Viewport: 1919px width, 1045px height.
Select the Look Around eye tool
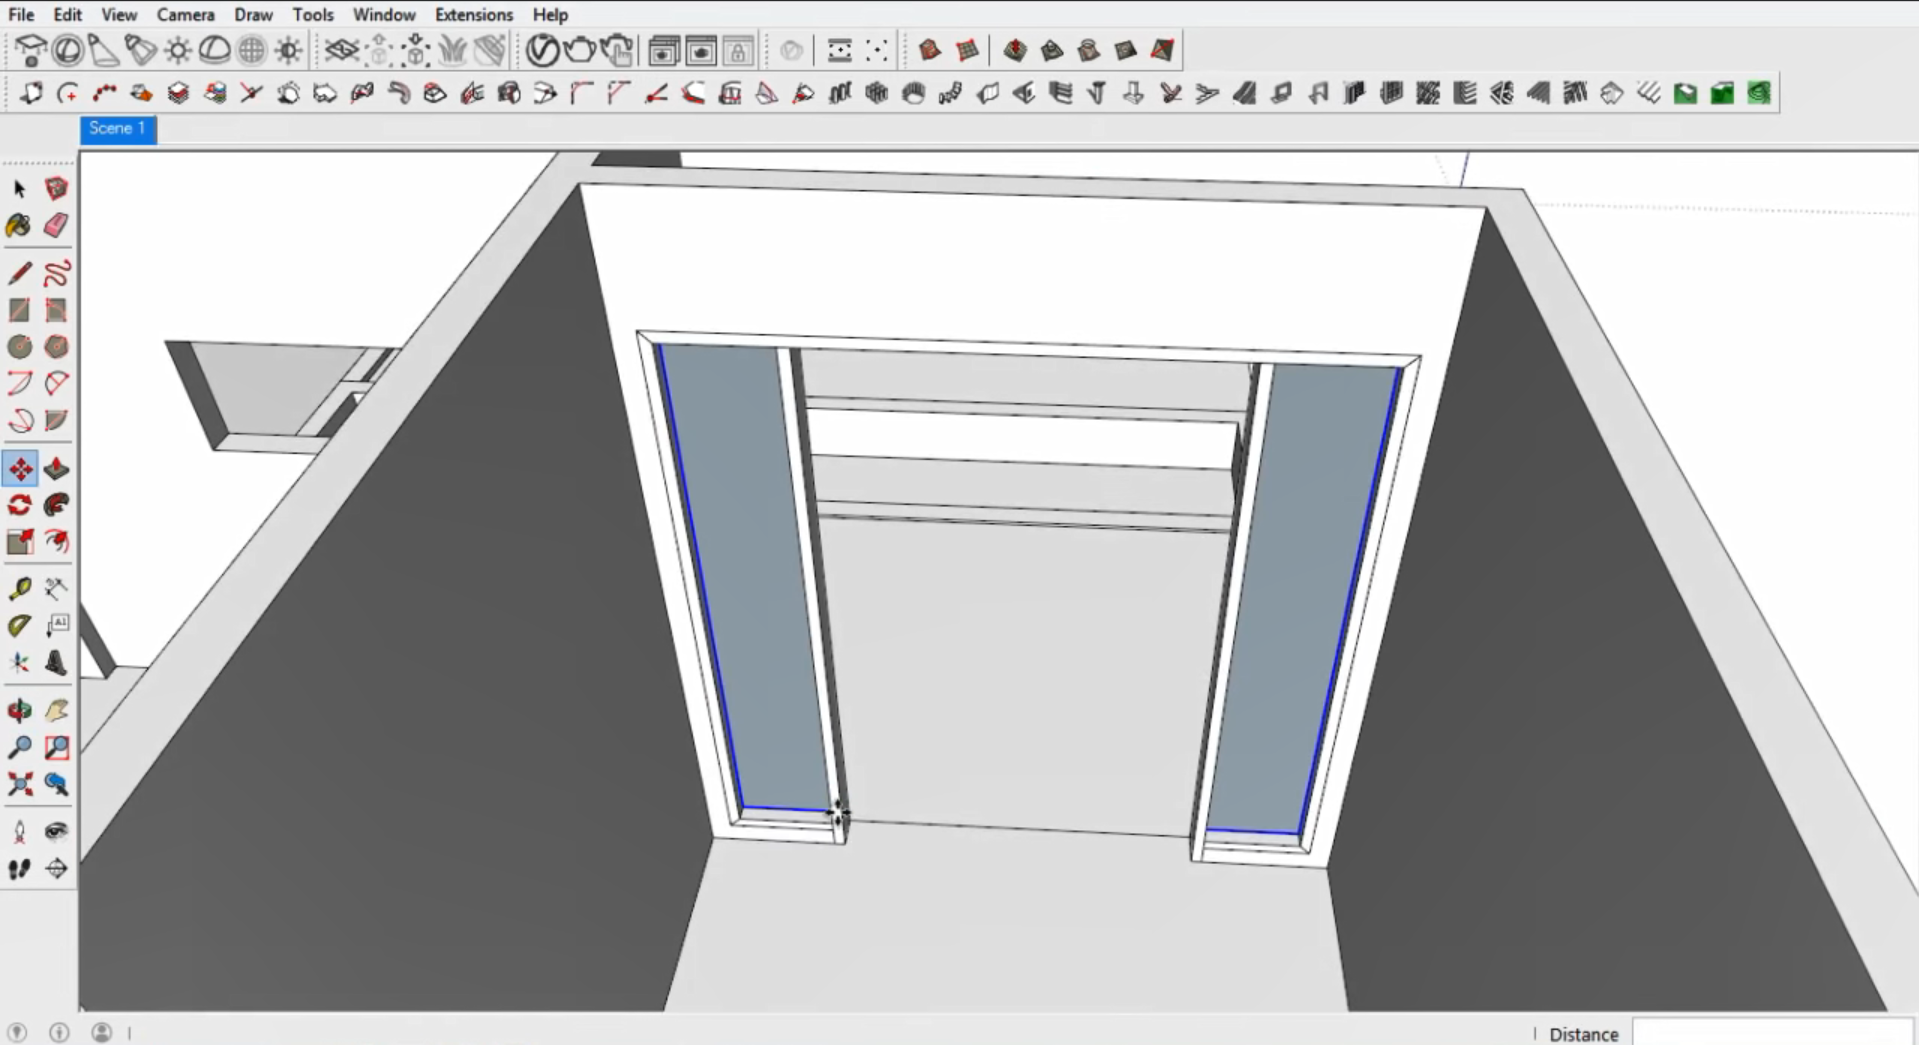tap(56, 832)
